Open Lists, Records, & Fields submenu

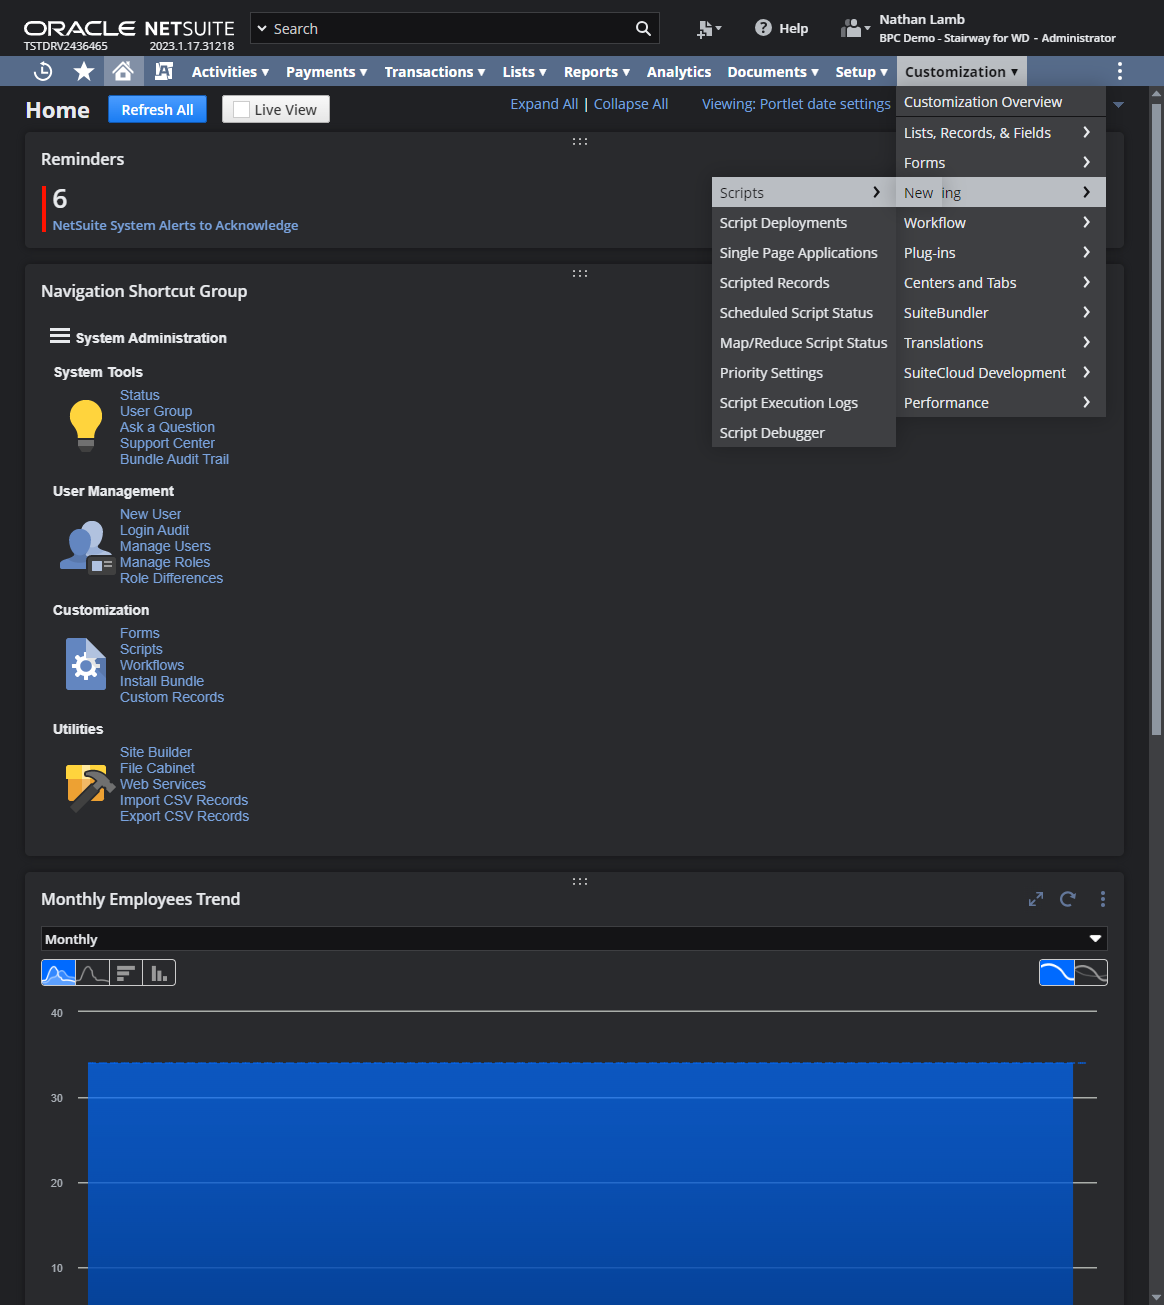(1001, 132)
